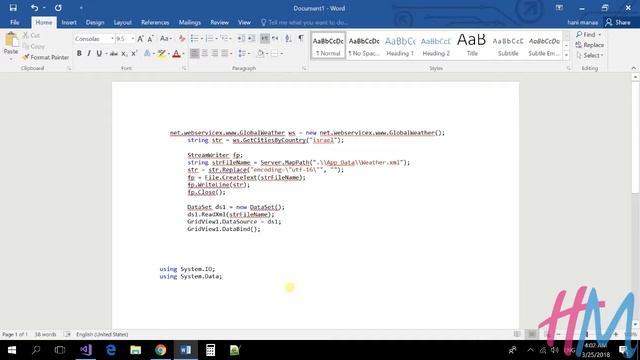
Task: Toggle bold formatting
Action: pyautogui.click(x=79, y=53)
